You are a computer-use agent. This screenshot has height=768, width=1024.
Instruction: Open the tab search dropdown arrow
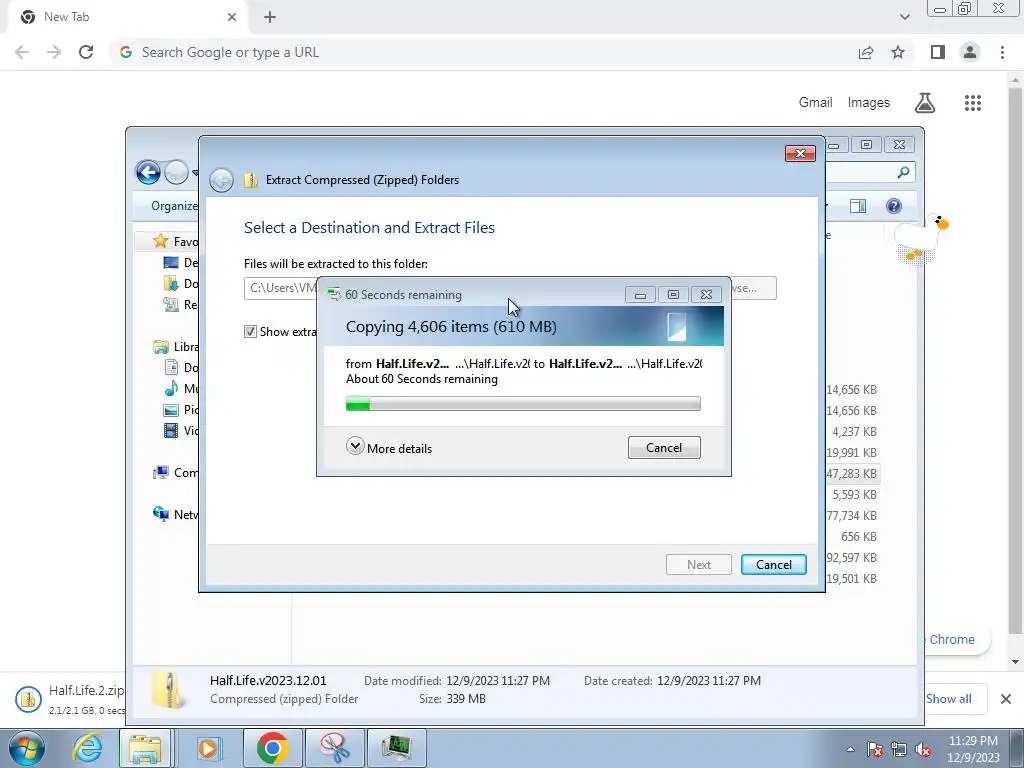(904, 17)
